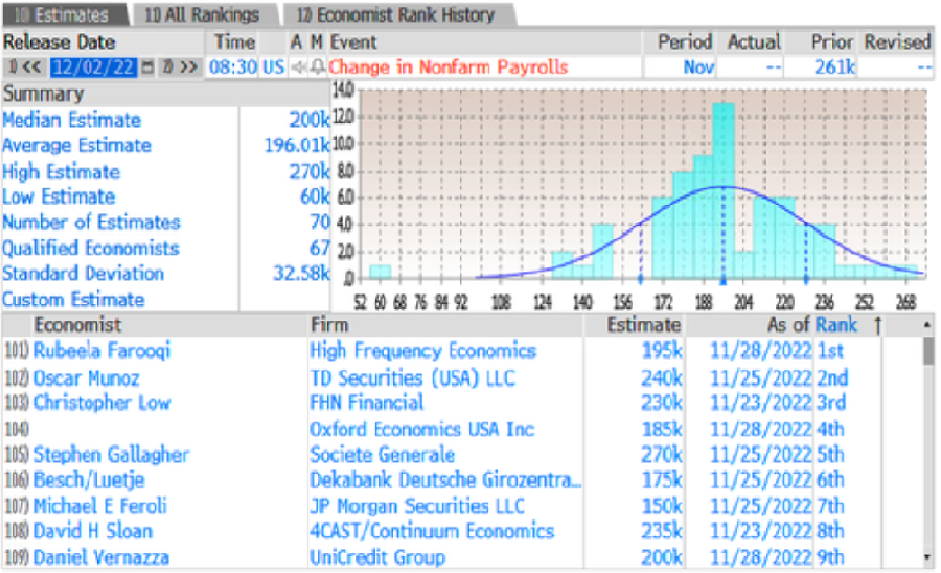Toggle the speaker audio alert icon
The image size is (941, 573).
point(297,67)
